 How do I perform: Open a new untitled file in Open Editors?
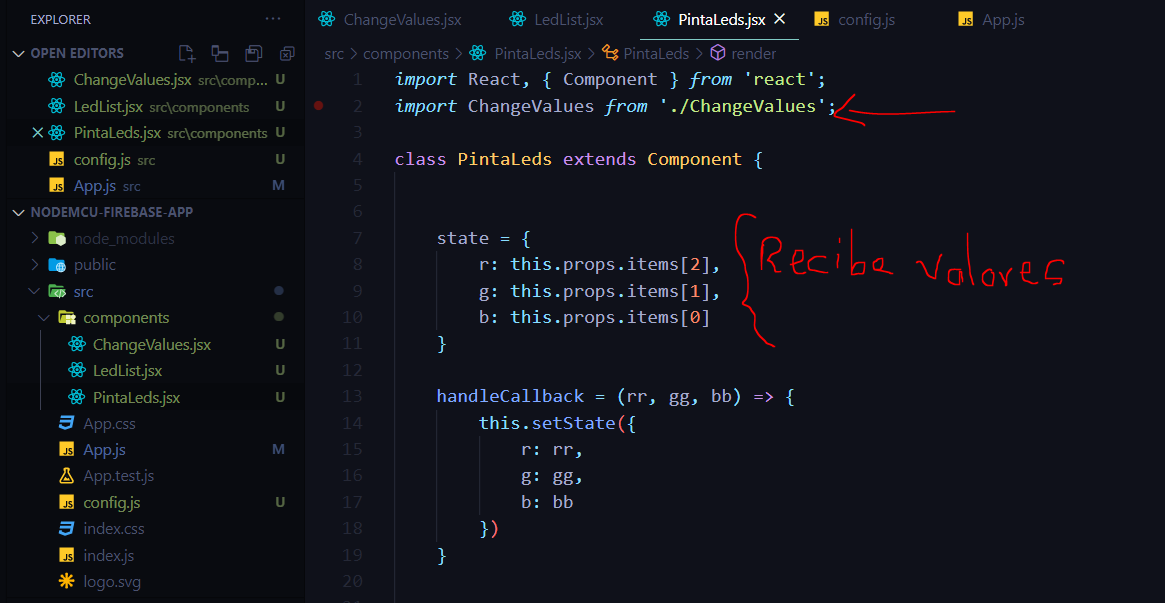click(186, 54)
